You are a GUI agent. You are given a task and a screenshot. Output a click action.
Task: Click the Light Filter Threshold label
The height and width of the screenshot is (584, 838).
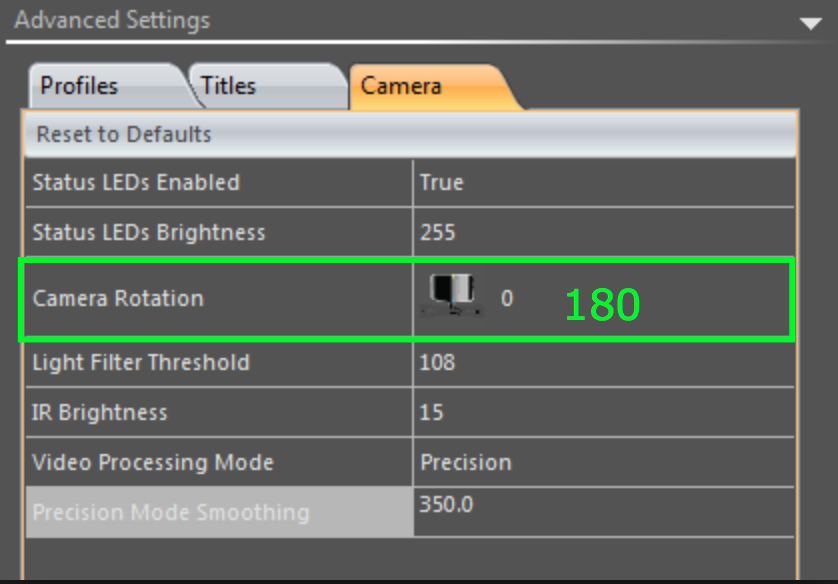point(141,363)
